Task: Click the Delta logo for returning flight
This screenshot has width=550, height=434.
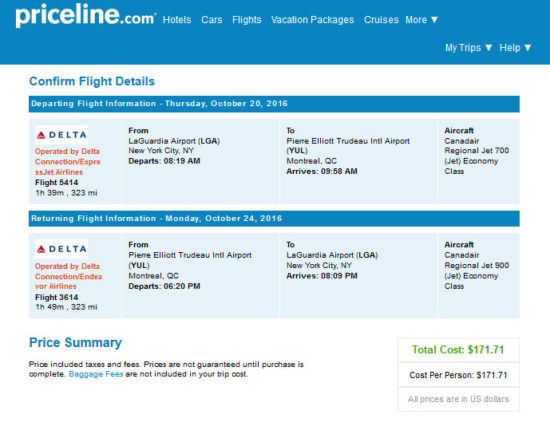Action: [x=61, y=249]
